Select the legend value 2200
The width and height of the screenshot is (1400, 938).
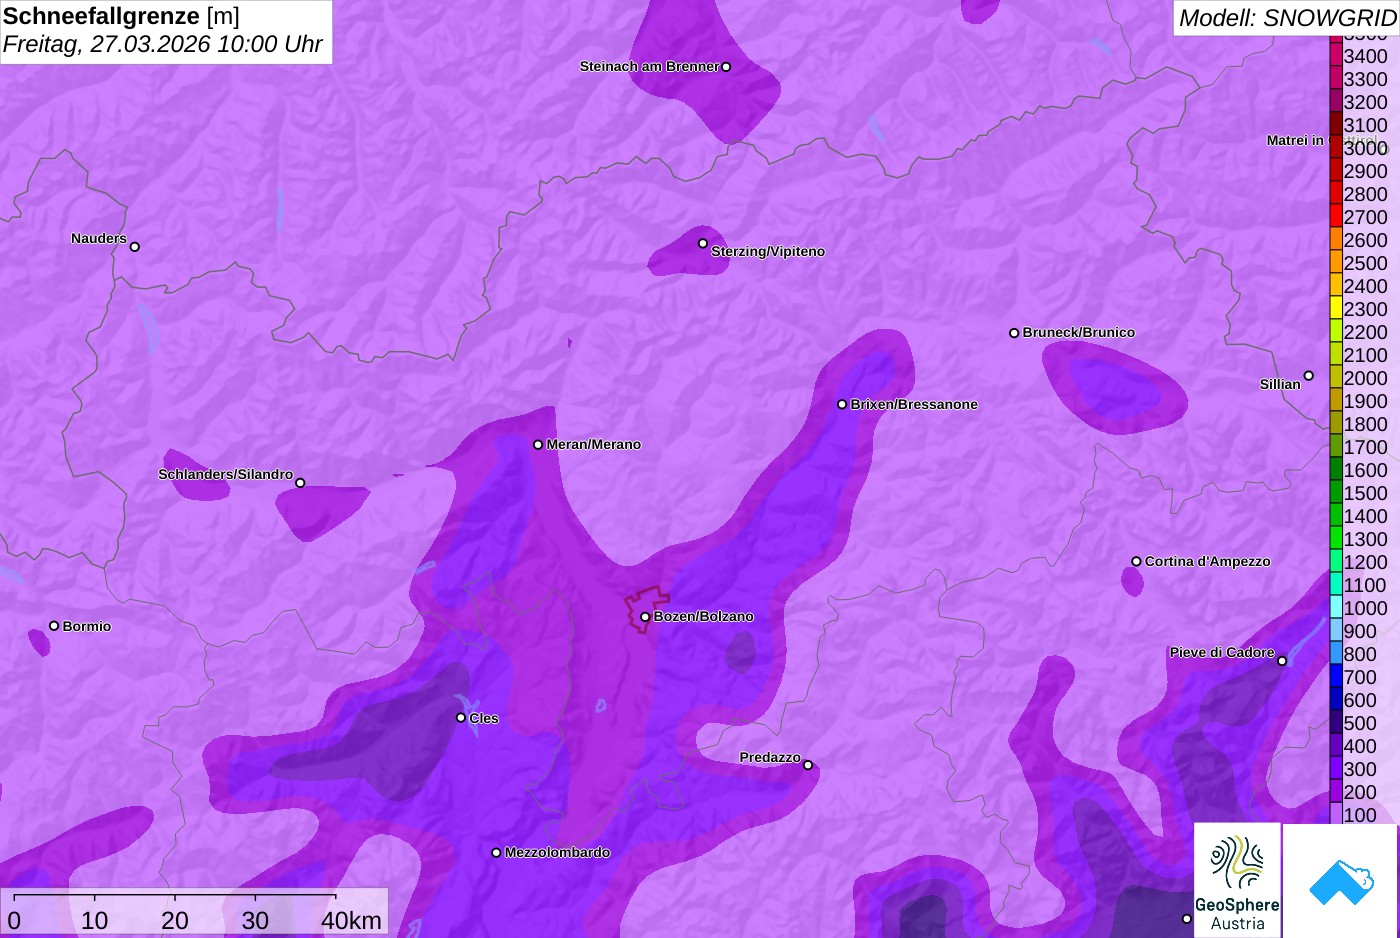tap(1366, 332)
